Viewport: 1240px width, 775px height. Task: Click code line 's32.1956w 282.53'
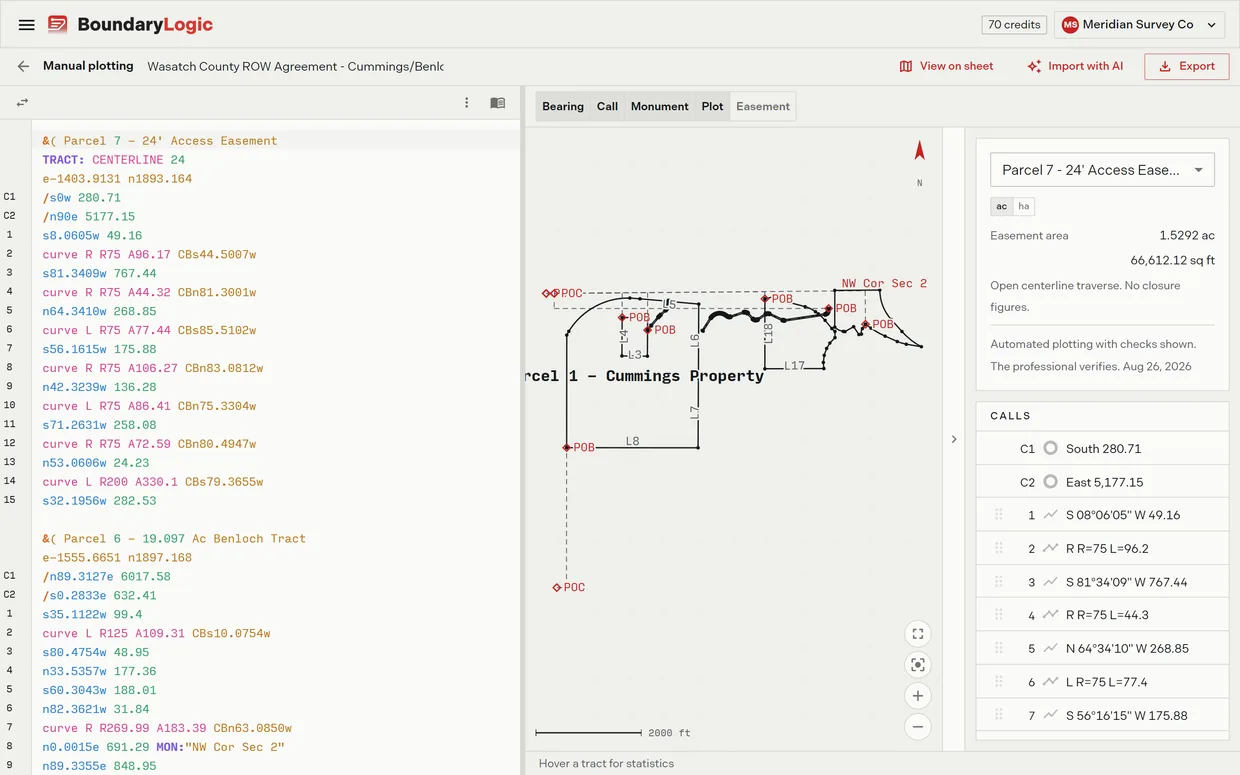pos(99,501)
